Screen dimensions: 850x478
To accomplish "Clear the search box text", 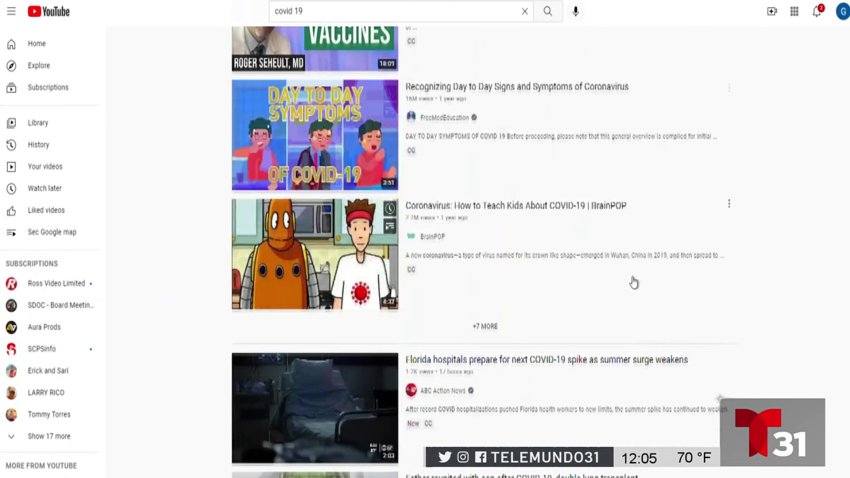I will coord(524,11).
